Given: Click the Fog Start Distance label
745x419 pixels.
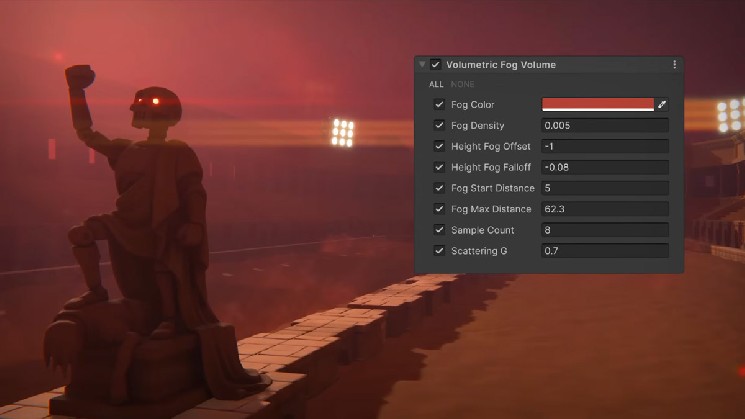Looking at the screenshot, I should tap(493, 188).
